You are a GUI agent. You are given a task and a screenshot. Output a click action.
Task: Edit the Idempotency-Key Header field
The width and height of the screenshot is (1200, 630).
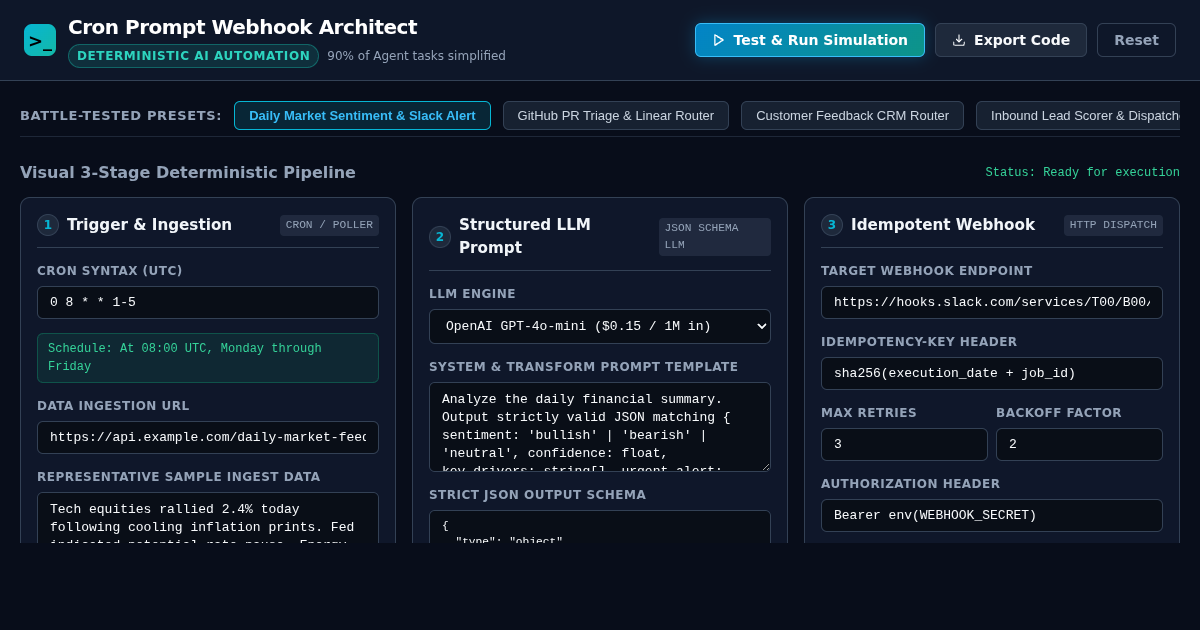(x=992, y=373)
